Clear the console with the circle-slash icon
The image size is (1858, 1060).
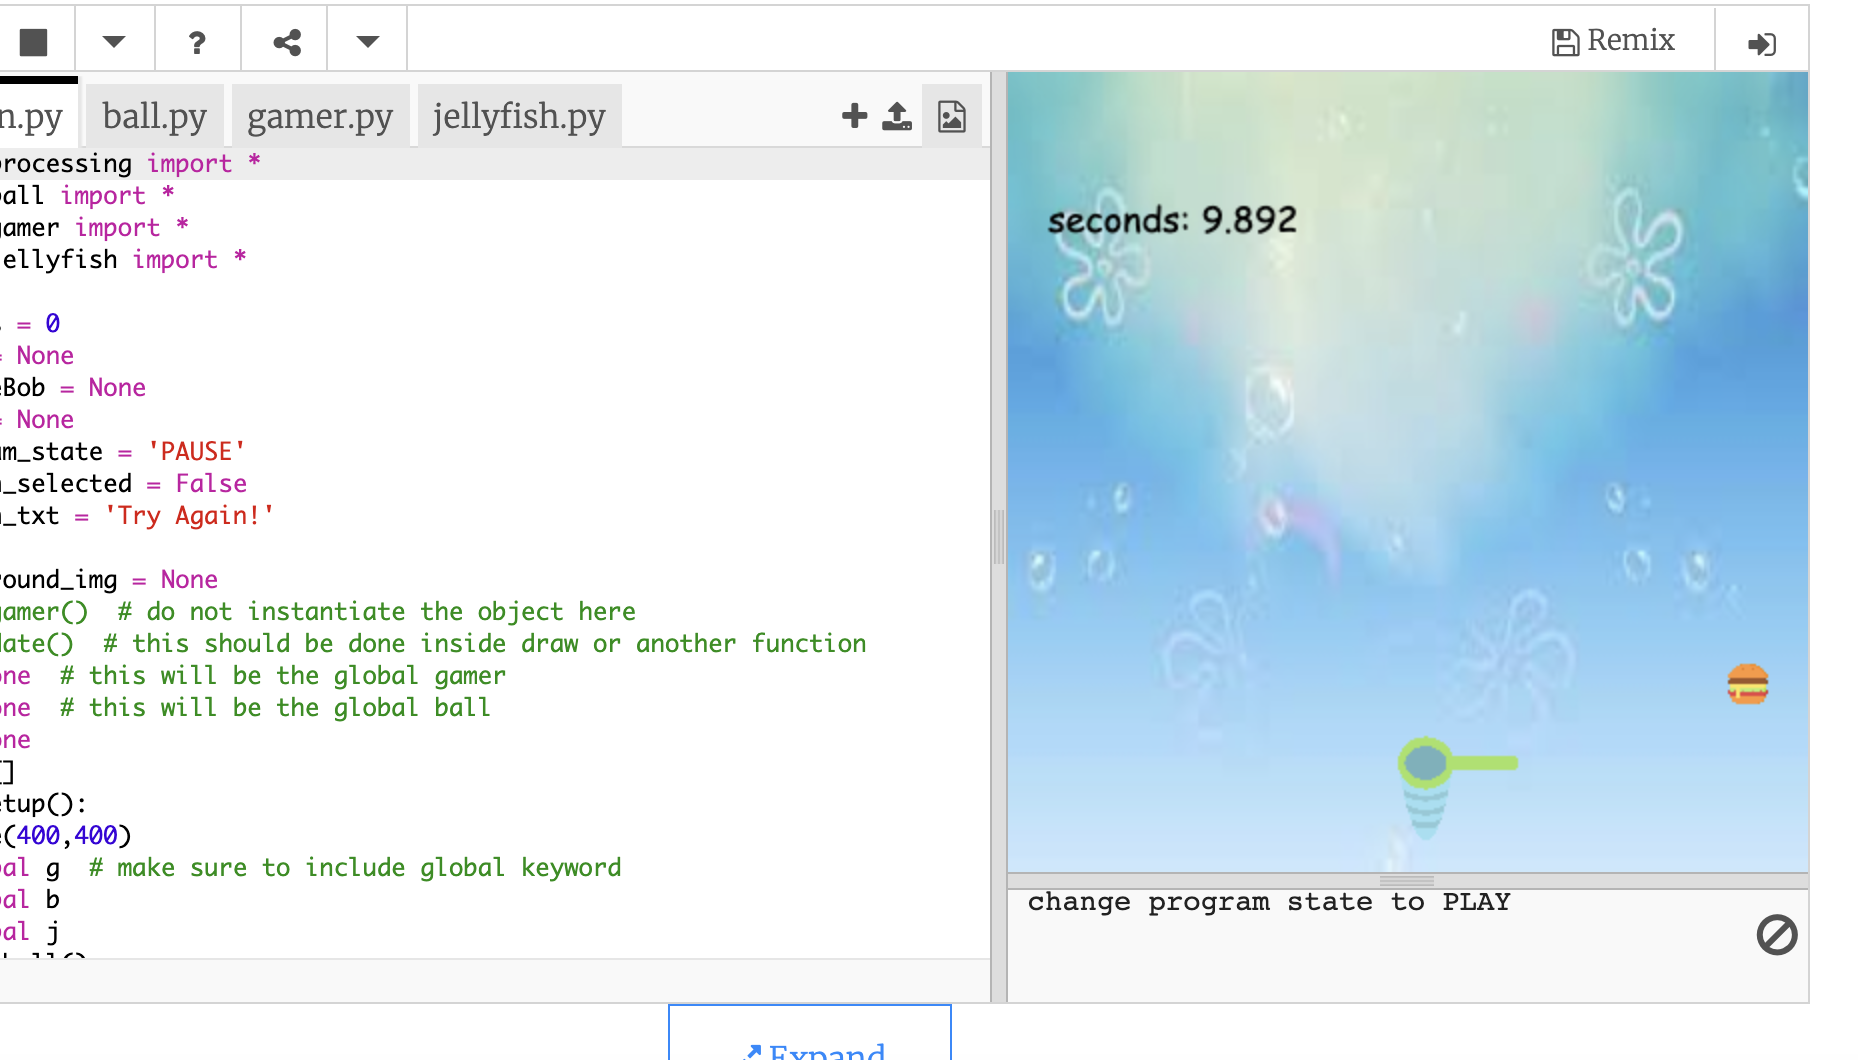1776,935
